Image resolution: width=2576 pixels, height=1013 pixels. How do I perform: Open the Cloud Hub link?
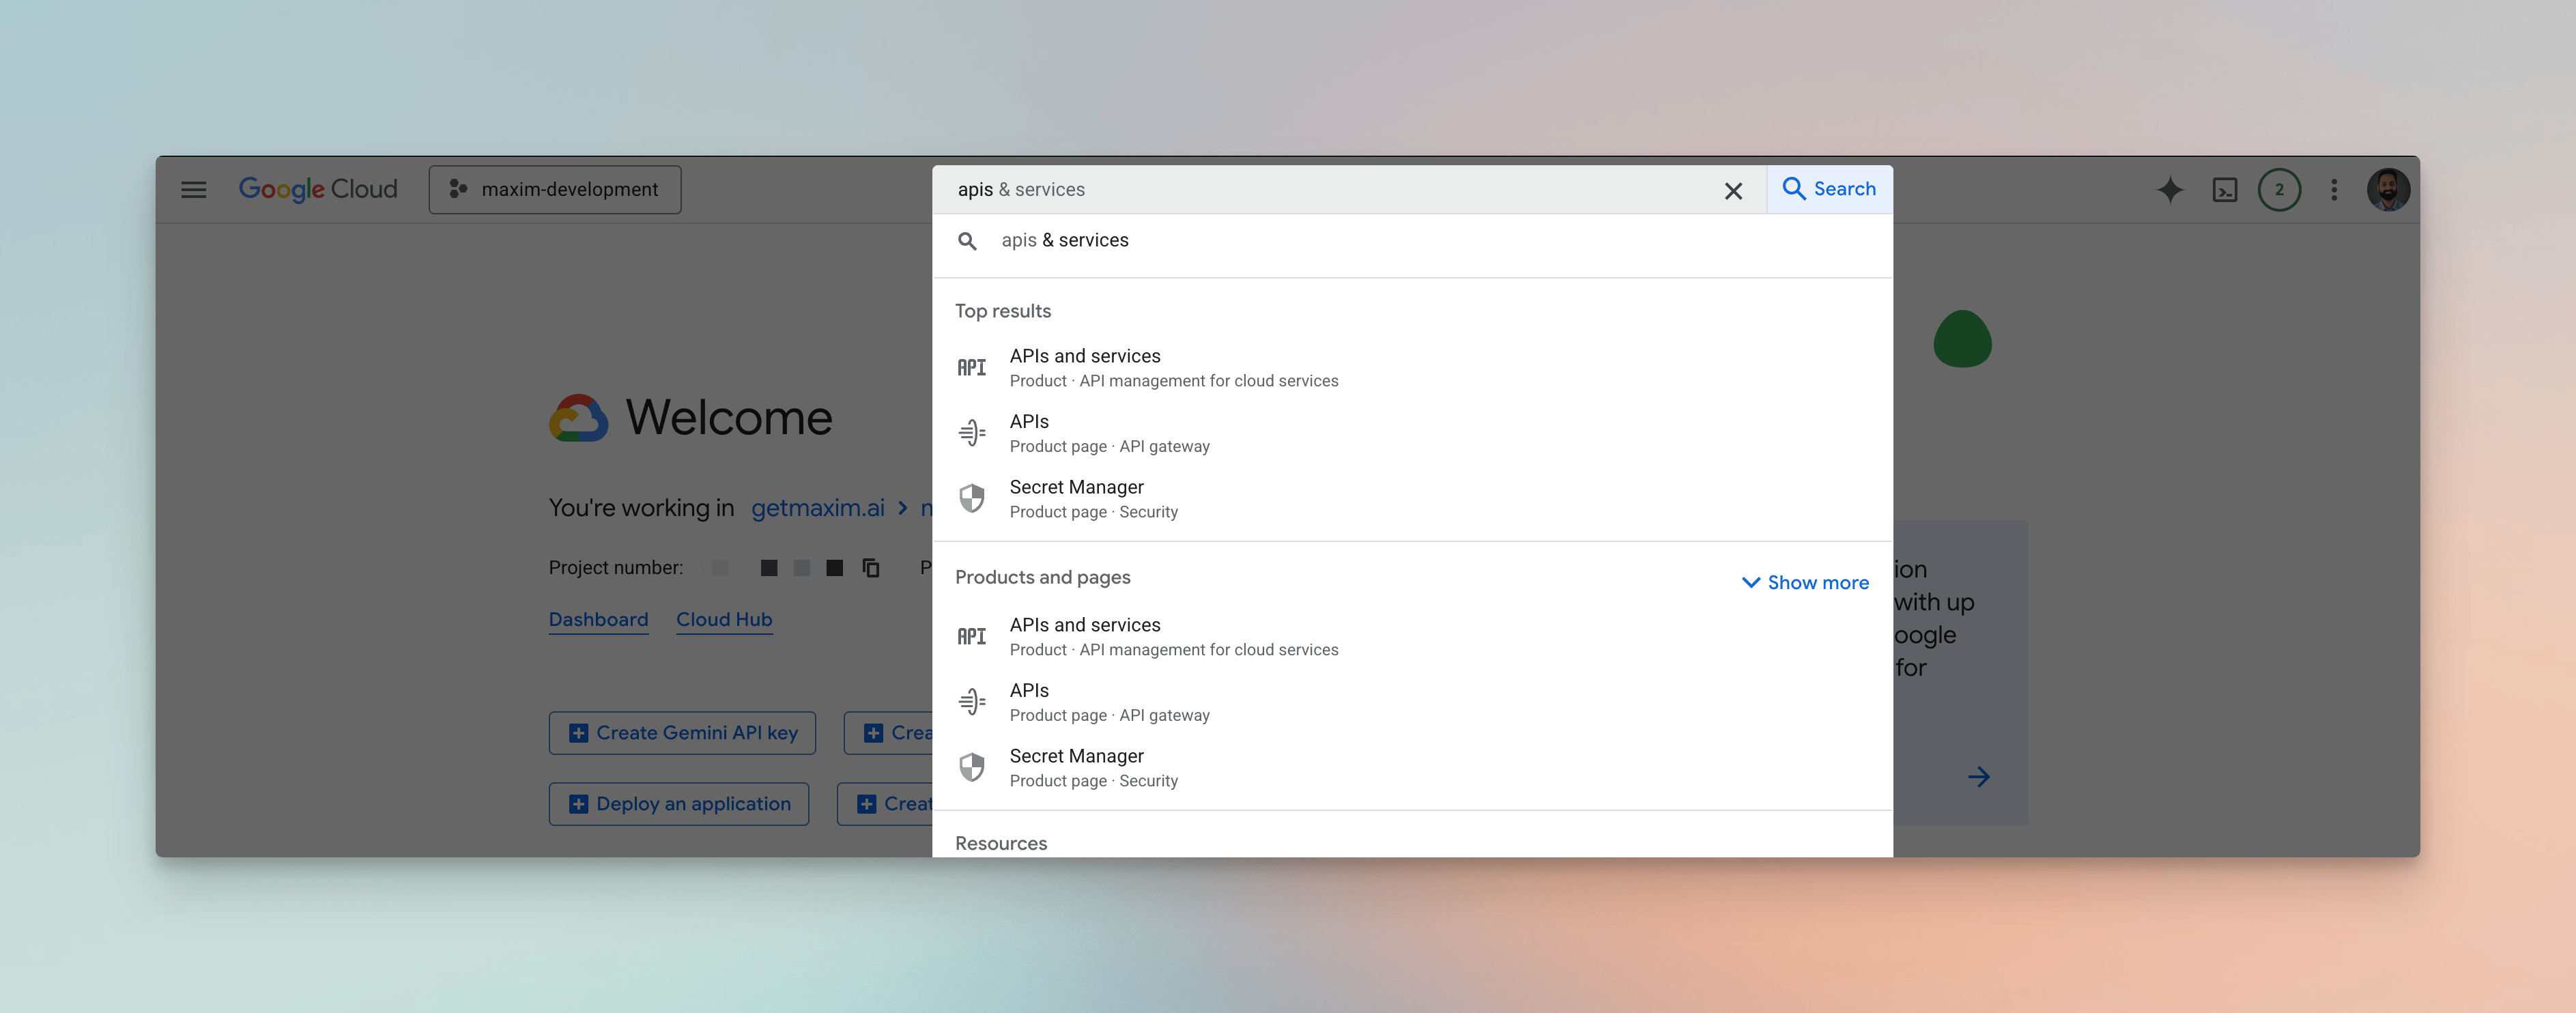[x=724, y=620]
